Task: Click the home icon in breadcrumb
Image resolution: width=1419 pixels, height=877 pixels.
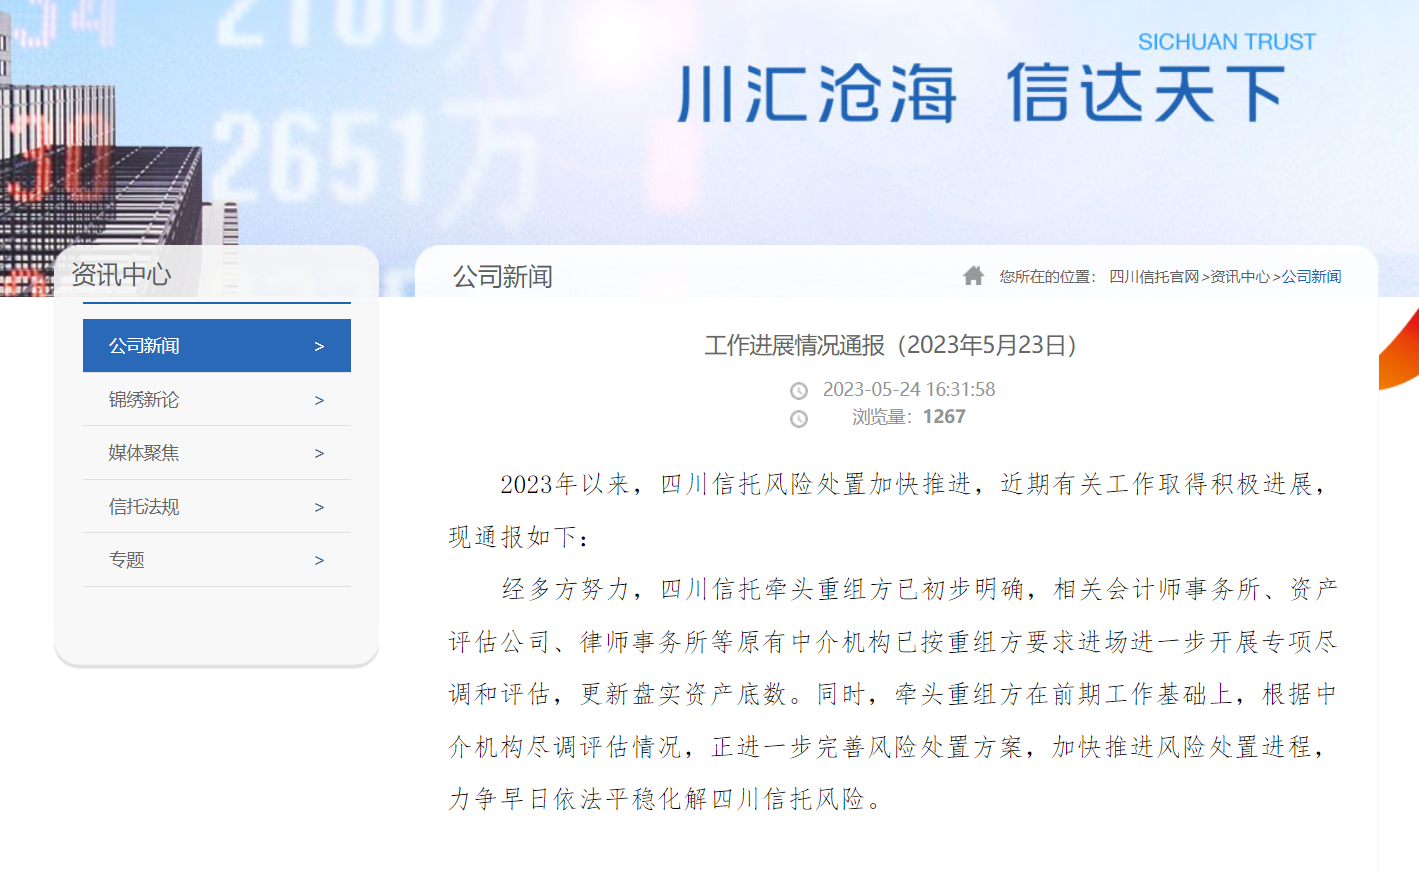Action: pyautogui.click(x=973, y=276)
